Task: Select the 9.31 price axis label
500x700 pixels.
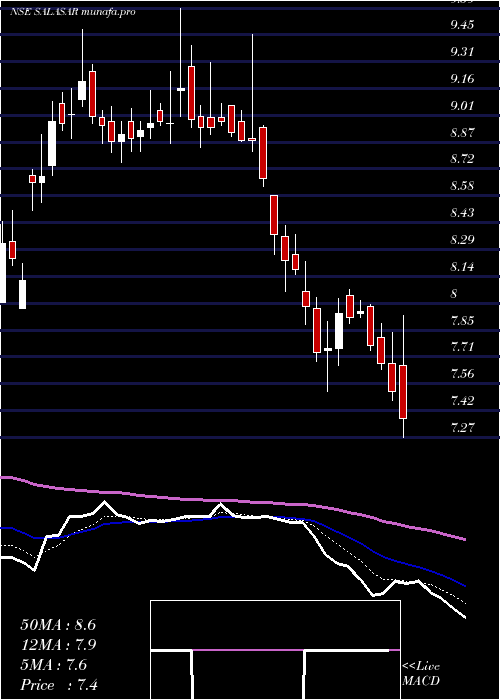Action: (x=462, y=52)
